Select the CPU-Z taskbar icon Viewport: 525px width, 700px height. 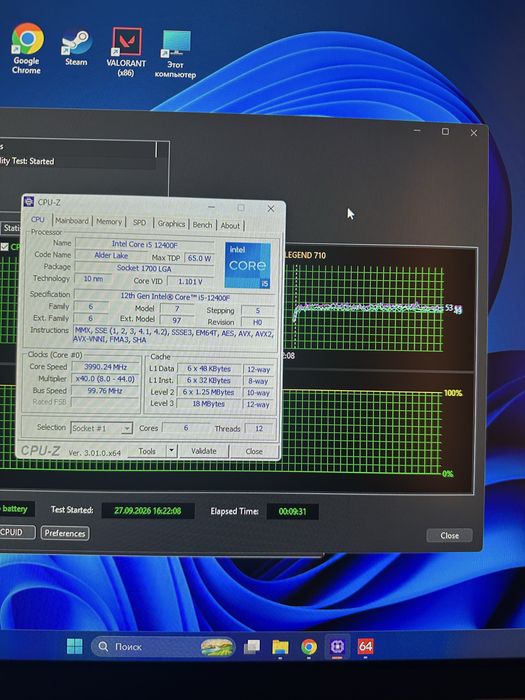pos(337,646)
